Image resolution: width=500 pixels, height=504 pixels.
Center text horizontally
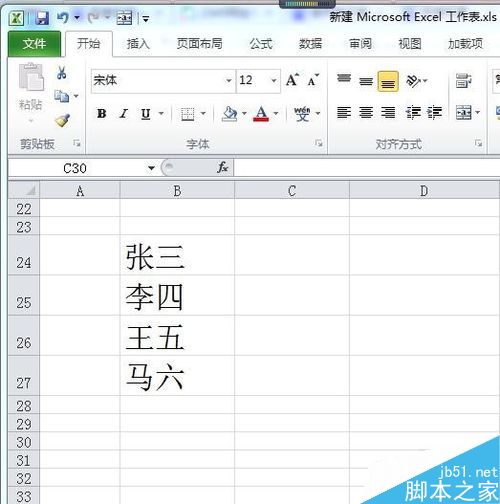[x=366, y=113]
